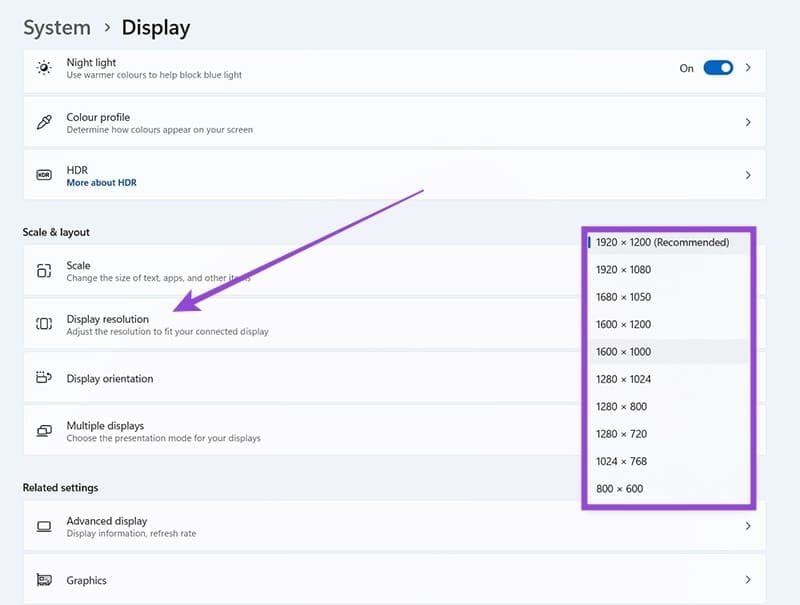
Task: Click the Graphics card icon
Action: tap(43, 580)
